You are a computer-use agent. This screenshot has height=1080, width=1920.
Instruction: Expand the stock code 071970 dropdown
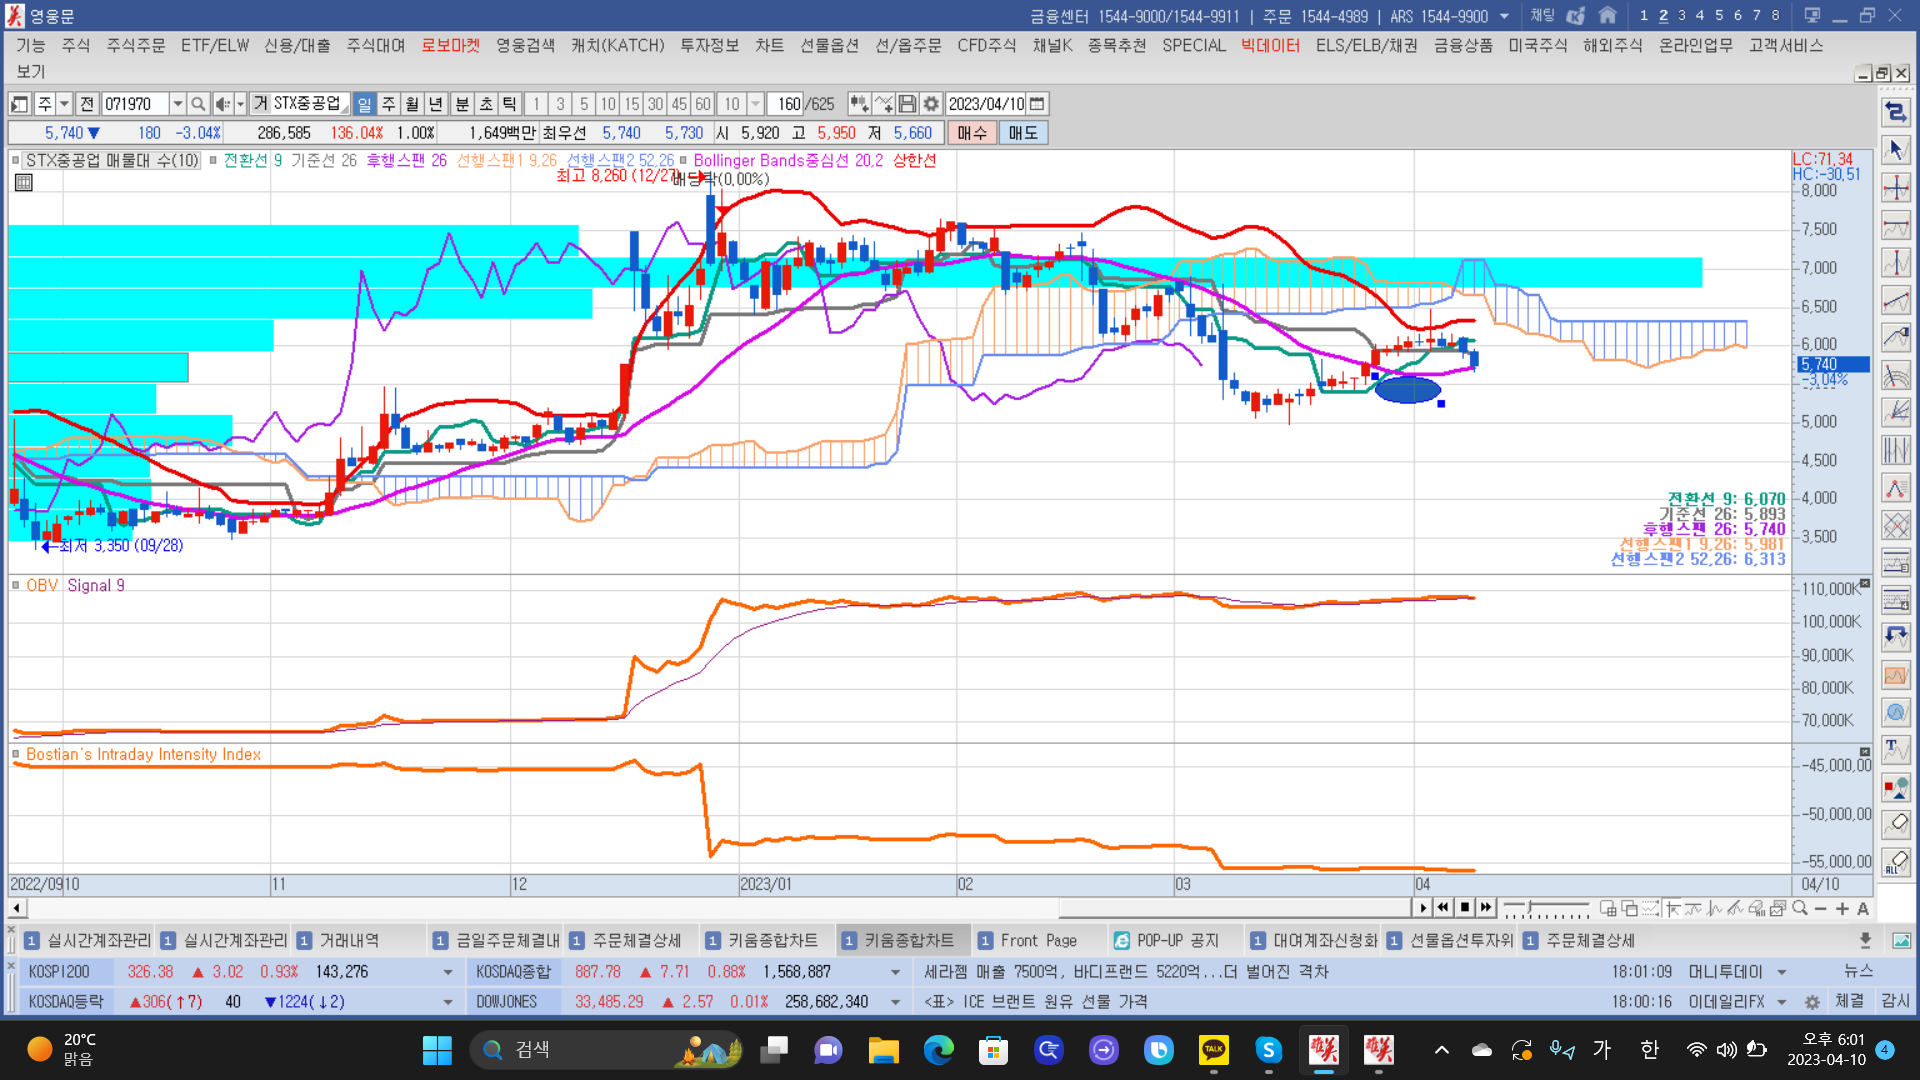pos(177,104)
